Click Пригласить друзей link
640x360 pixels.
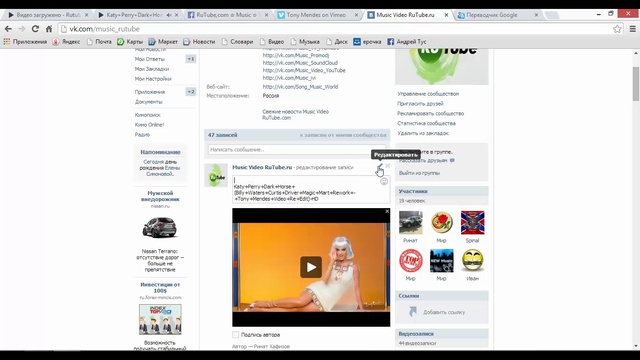coord(420,104)
